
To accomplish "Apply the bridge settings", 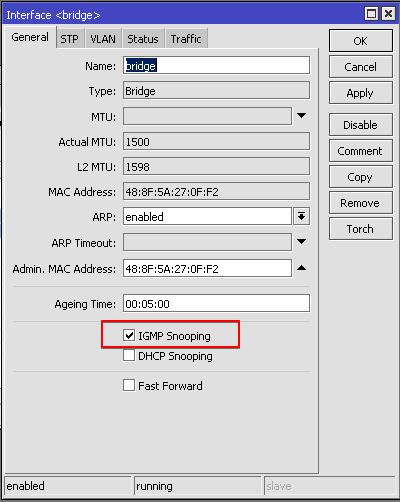I will point(361,93).
